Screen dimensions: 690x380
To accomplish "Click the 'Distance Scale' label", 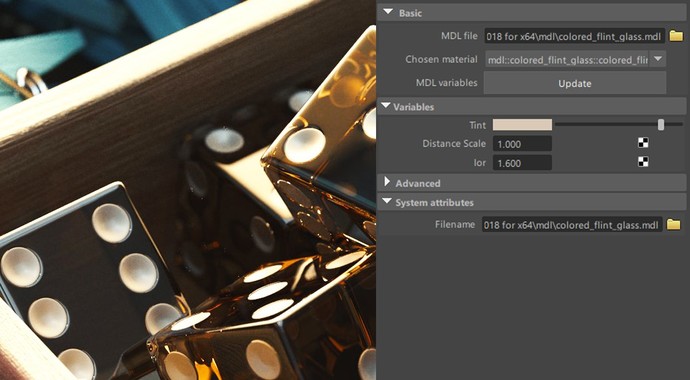I will pos(454,143).
